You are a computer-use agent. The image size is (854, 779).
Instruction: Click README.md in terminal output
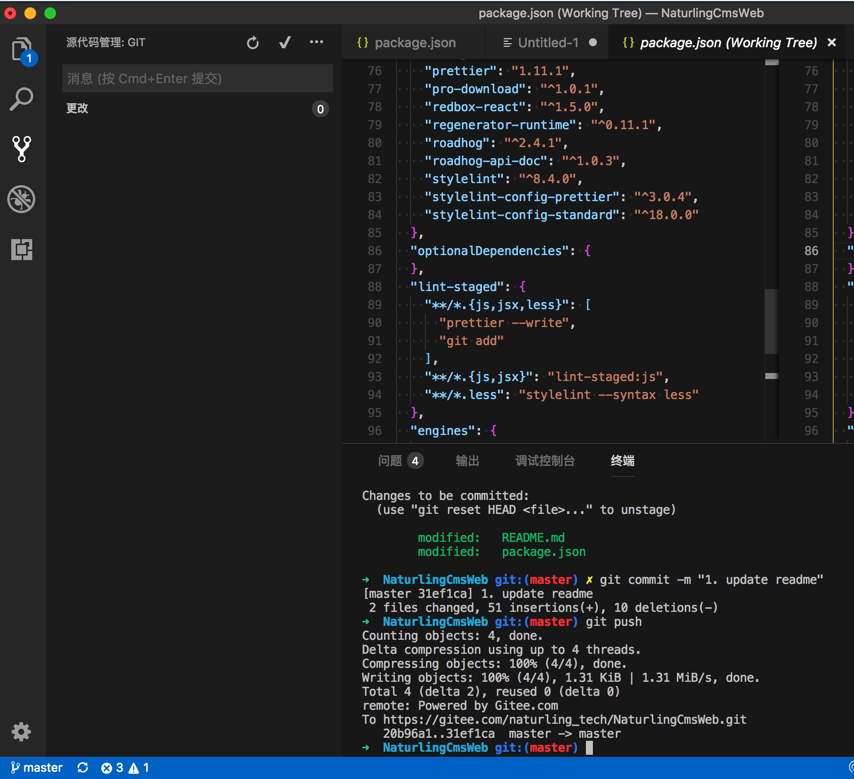point(533,538)
